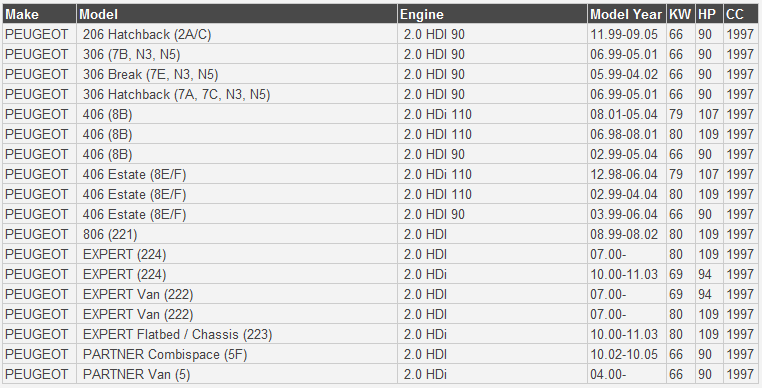This screenshot has width=762, height=388.
Task: Click the 306 Break (7E, N3, N5) cell
Action: click(x=237, y=74)
